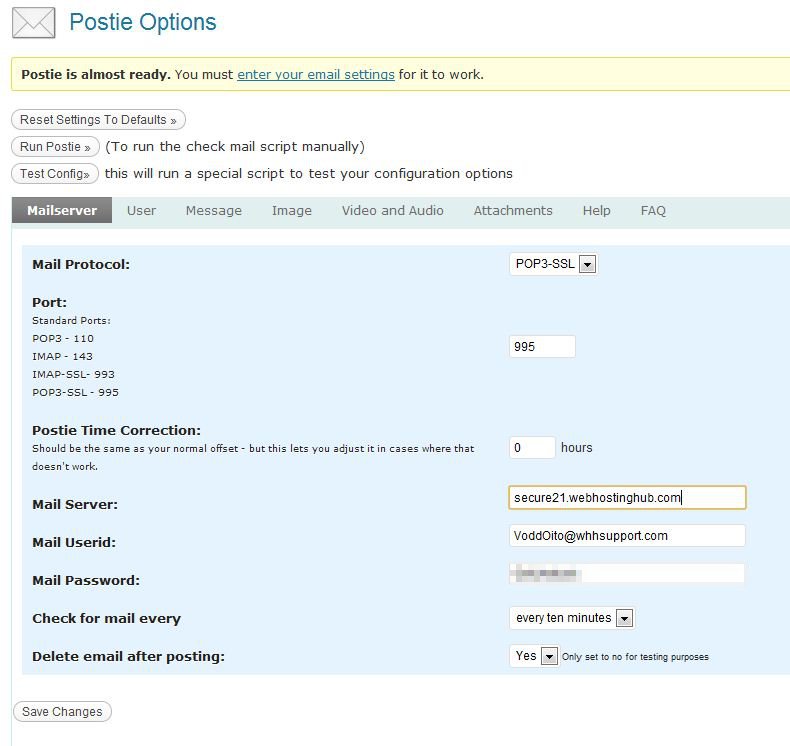The image size is (790, 746).
Task: Select the Mailserver tab
Action: [x=62, y=210]
